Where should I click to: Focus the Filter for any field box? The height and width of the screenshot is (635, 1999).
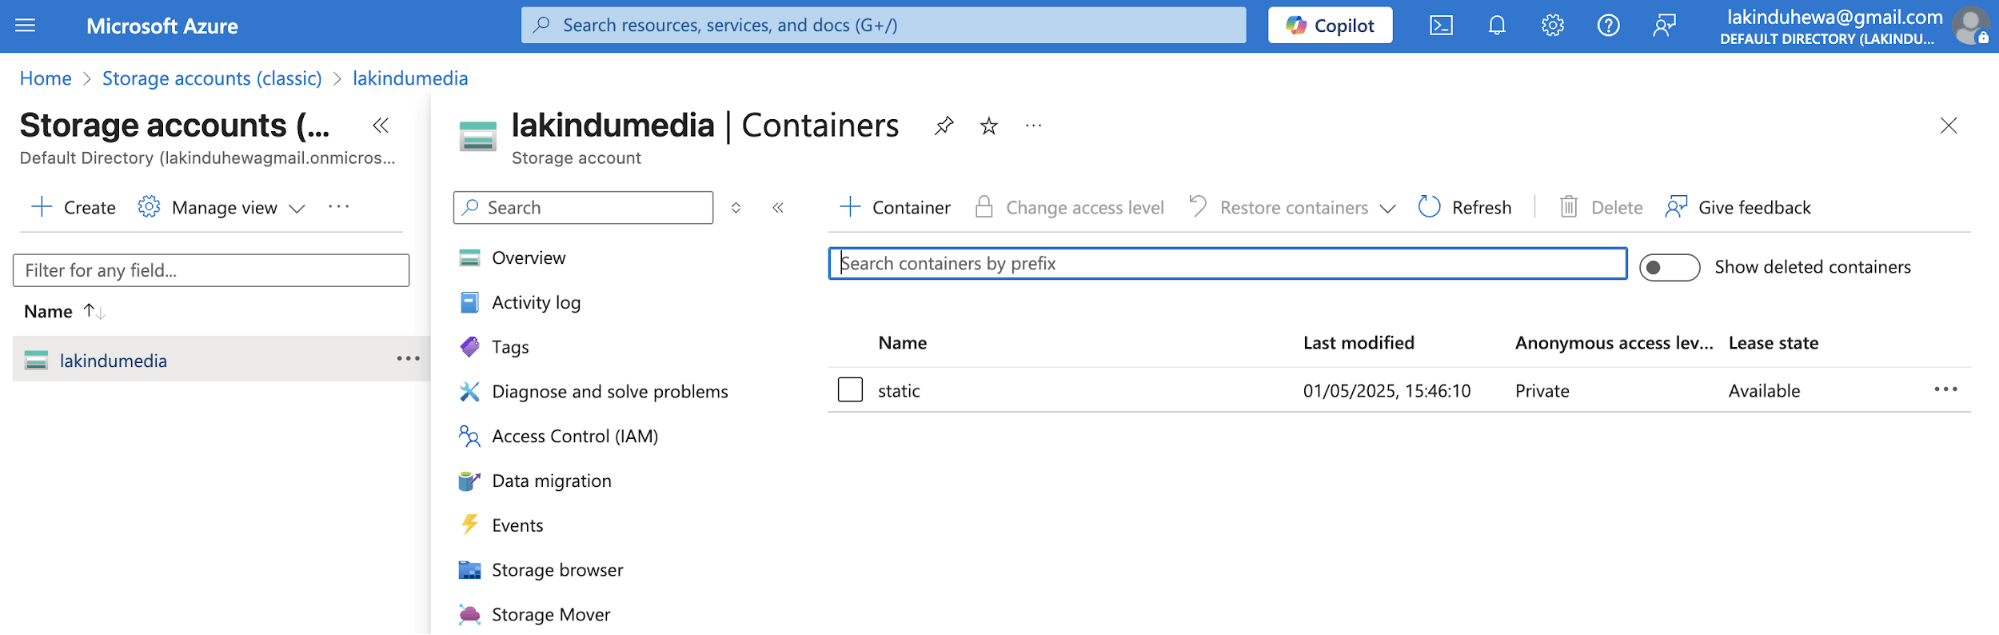[211, 270]
